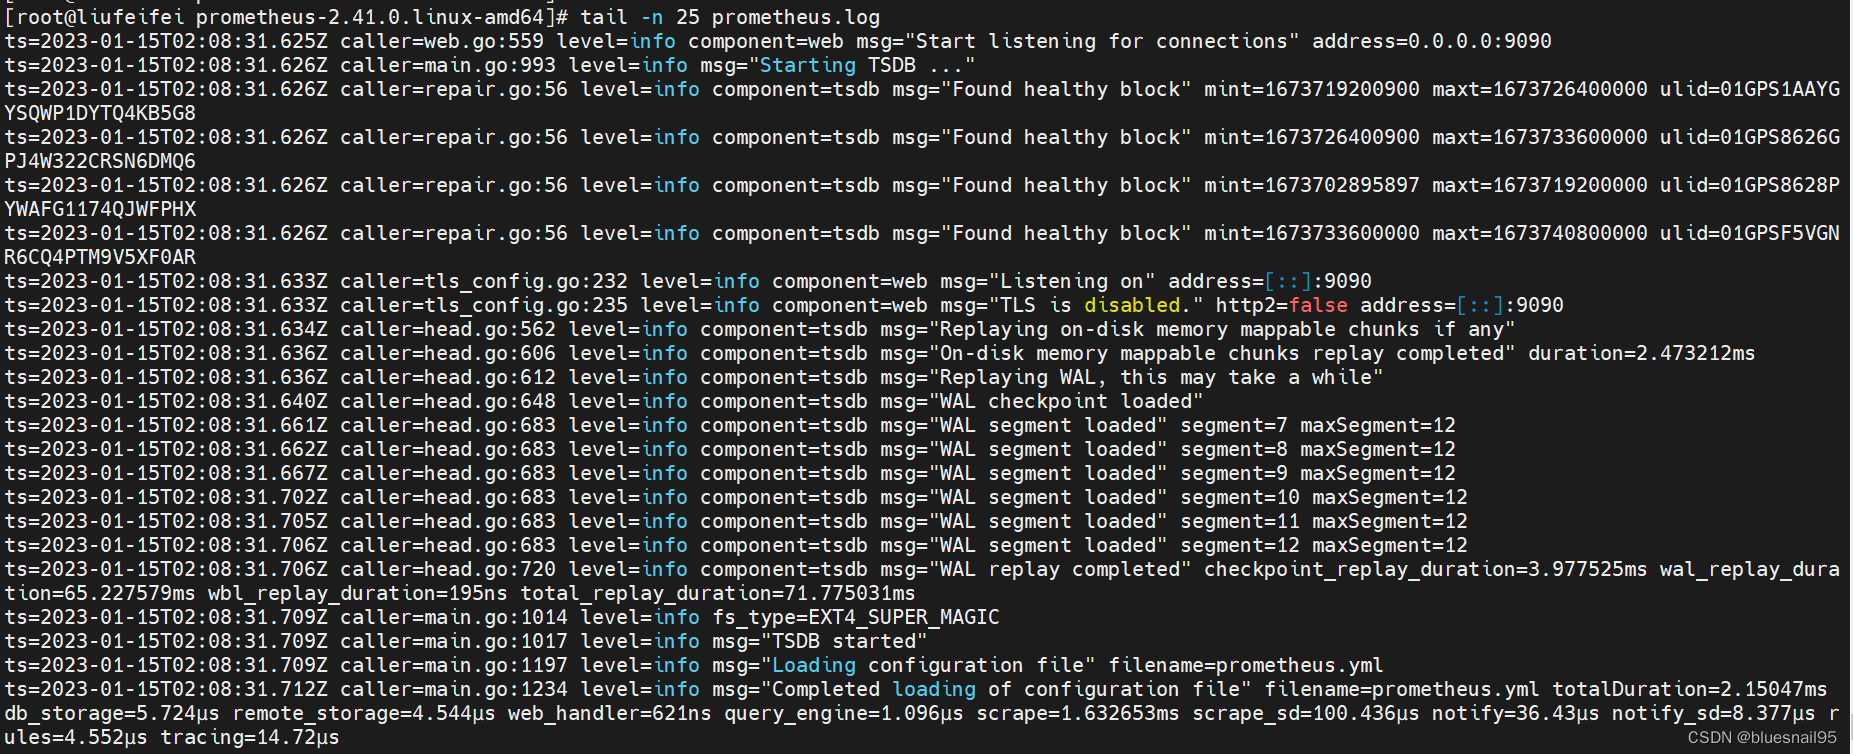This screenshot has width=1853, height=754.
Task: Click the wrapped ulid text 'YWAFG1174QJWFPHX'
Action: point(100,209)
